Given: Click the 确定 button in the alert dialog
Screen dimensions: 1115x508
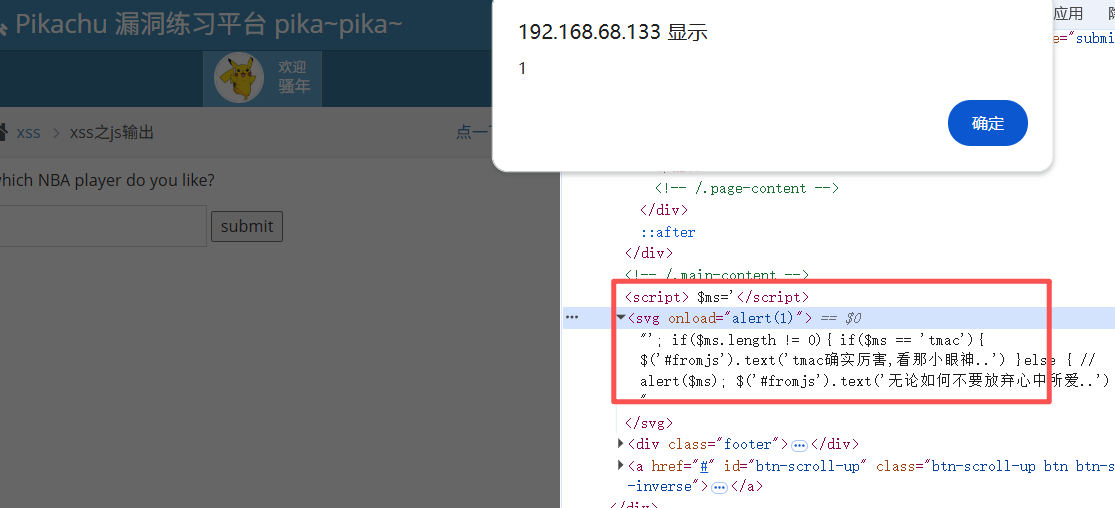Looking at the screenshot, I should point(988,123).
